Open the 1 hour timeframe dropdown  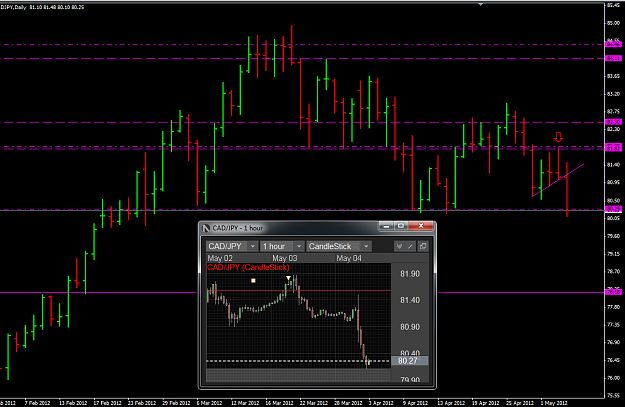[281, 246]
